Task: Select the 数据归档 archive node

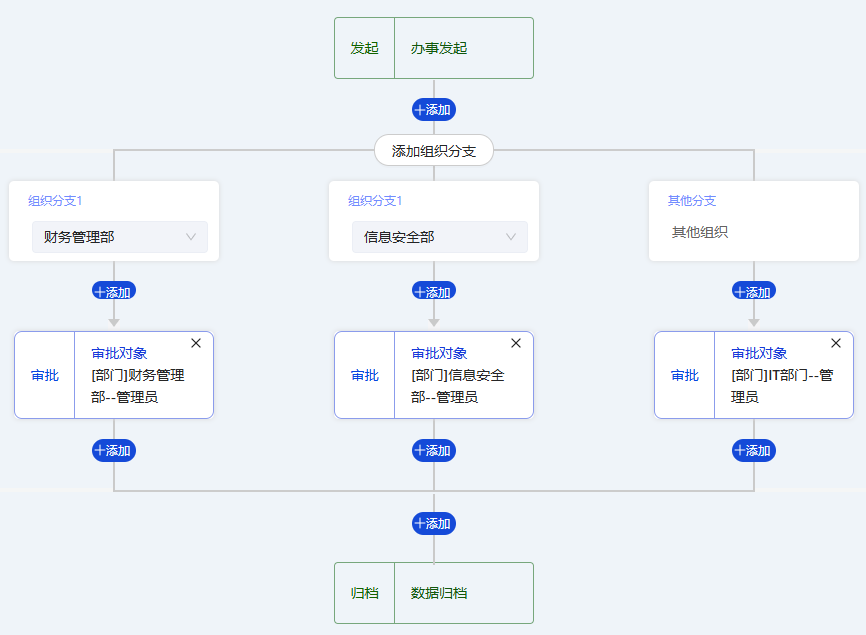Action: pos(434,593)
